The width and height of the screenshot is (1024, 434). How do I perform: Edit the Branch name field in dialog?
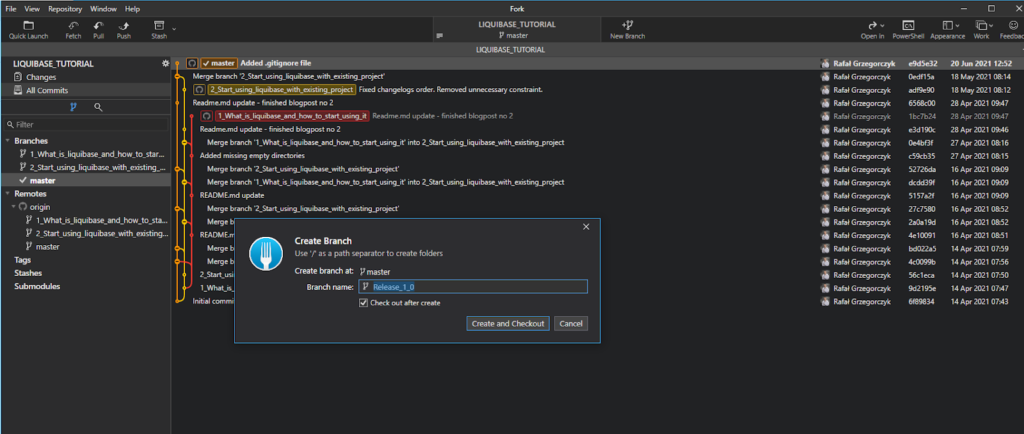tap(472, 287)
